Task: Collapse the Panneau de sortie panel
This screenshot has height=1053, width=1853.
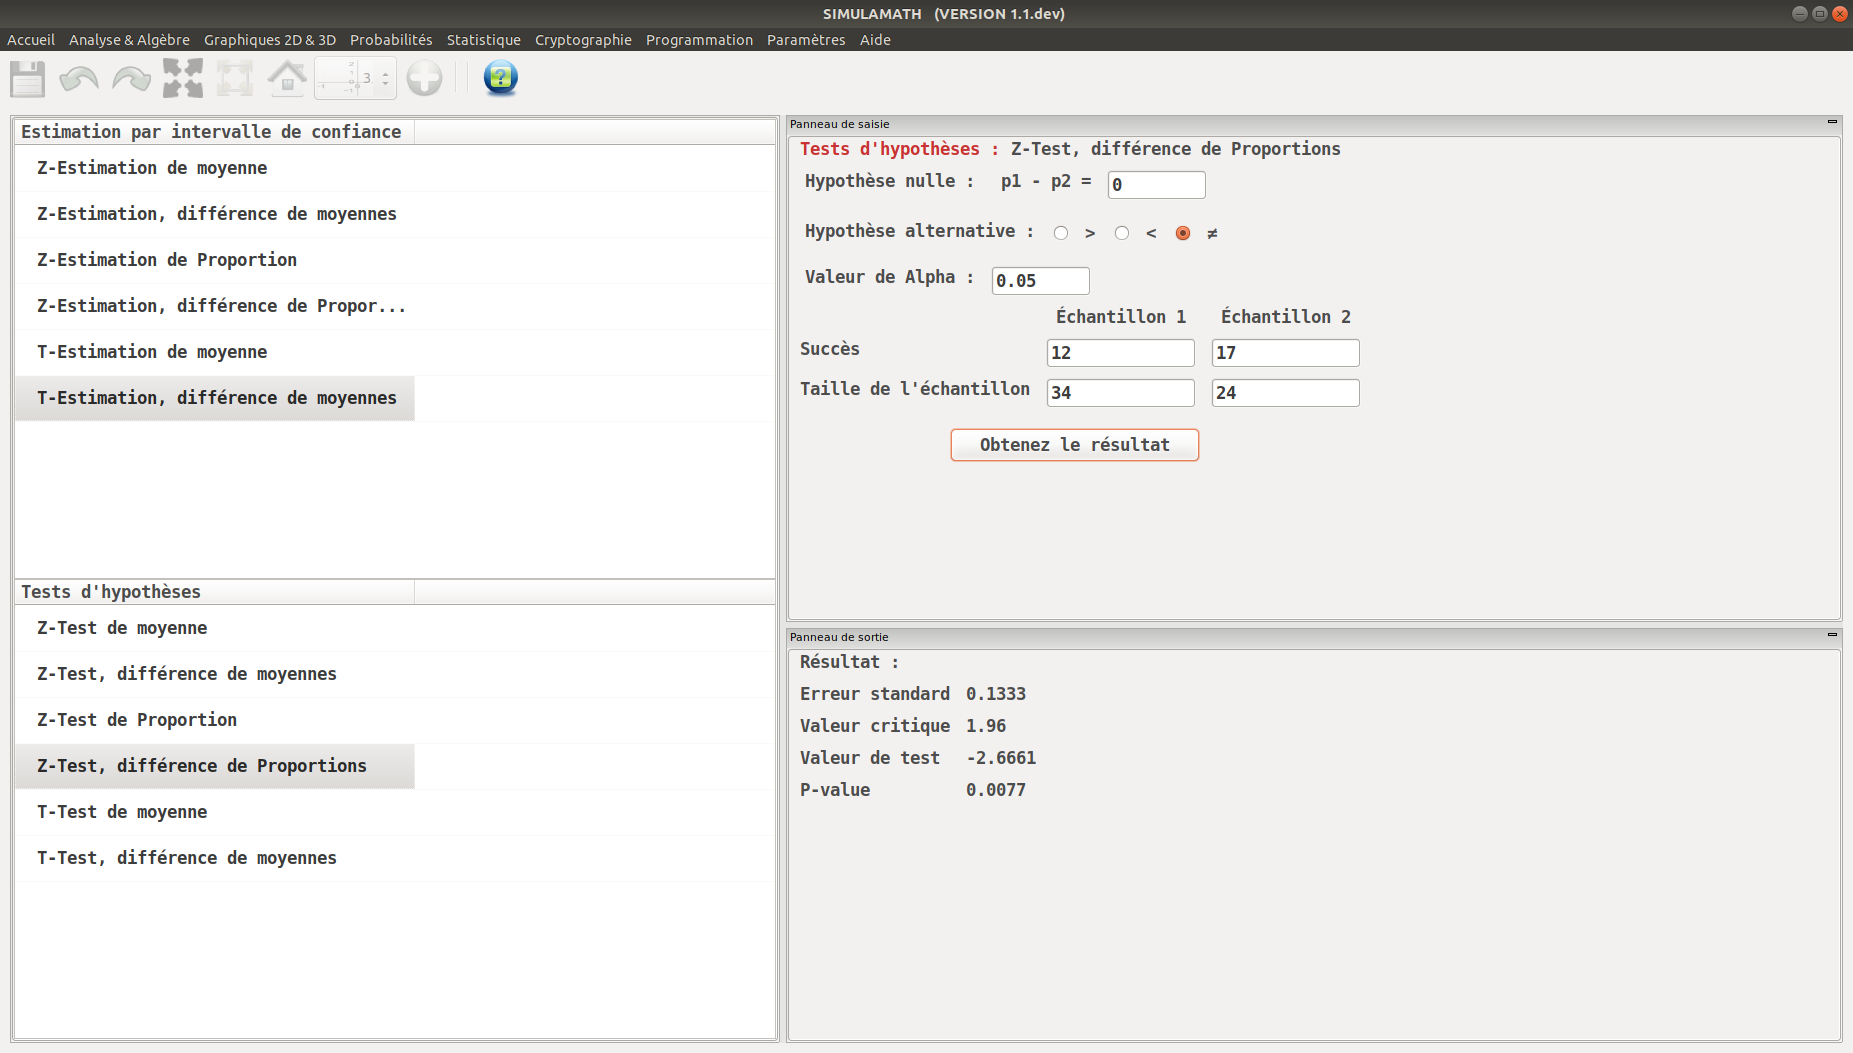Action: click(x=1832, y=635)
